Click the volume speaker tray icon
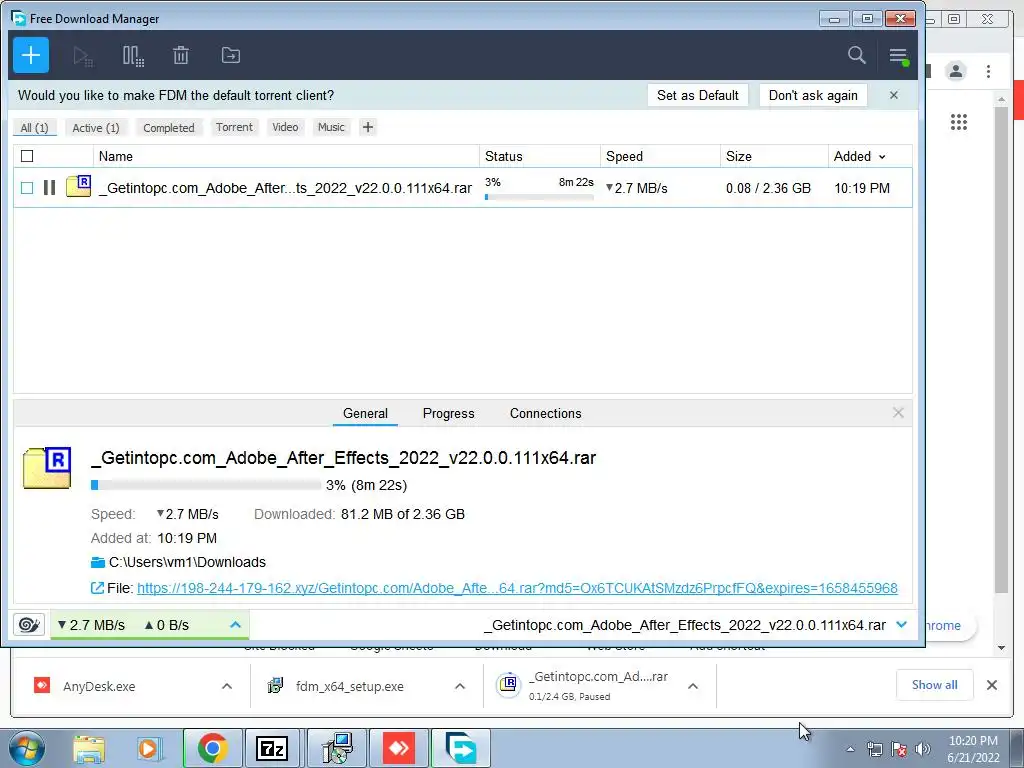This screenshot has width=1024, height=768. [922, 749]
